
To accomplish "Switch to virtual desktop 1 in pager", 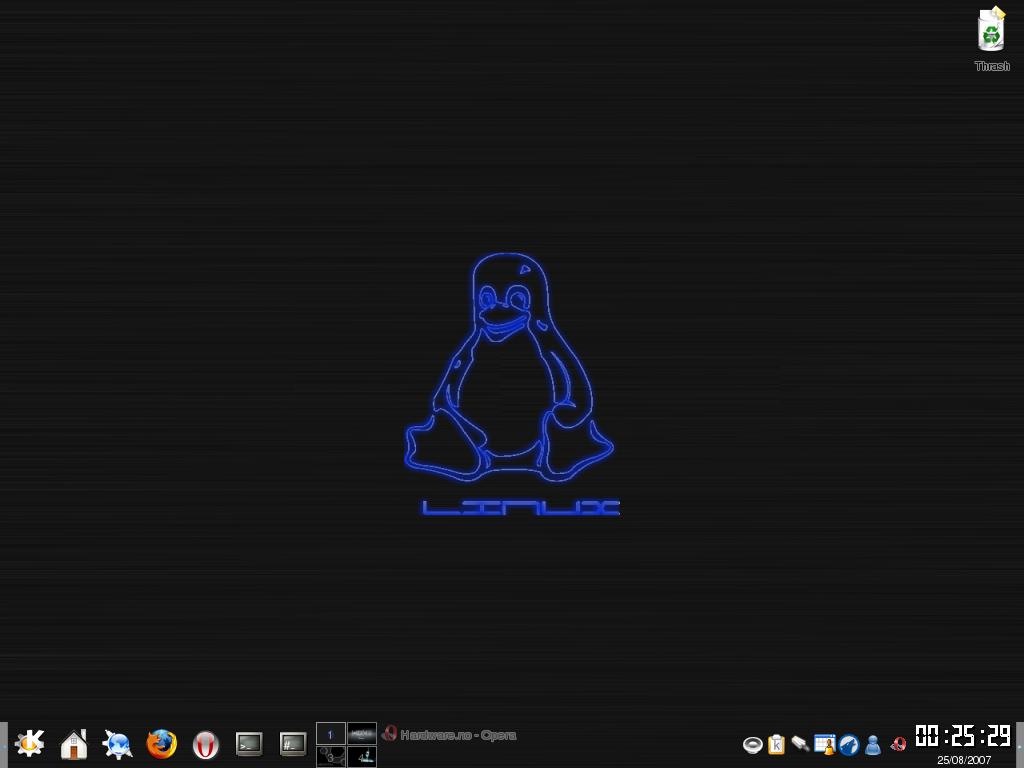I will point(330,733).
